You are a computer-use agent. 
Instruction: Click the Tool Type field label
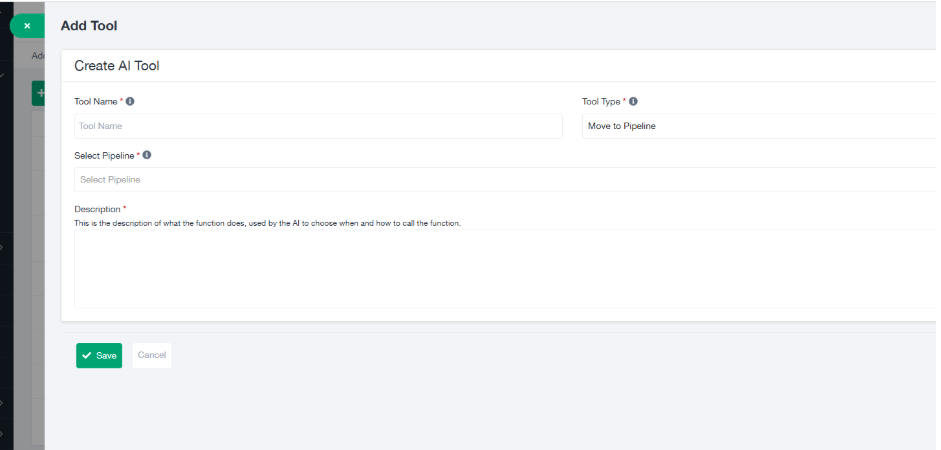coord(601,102)
